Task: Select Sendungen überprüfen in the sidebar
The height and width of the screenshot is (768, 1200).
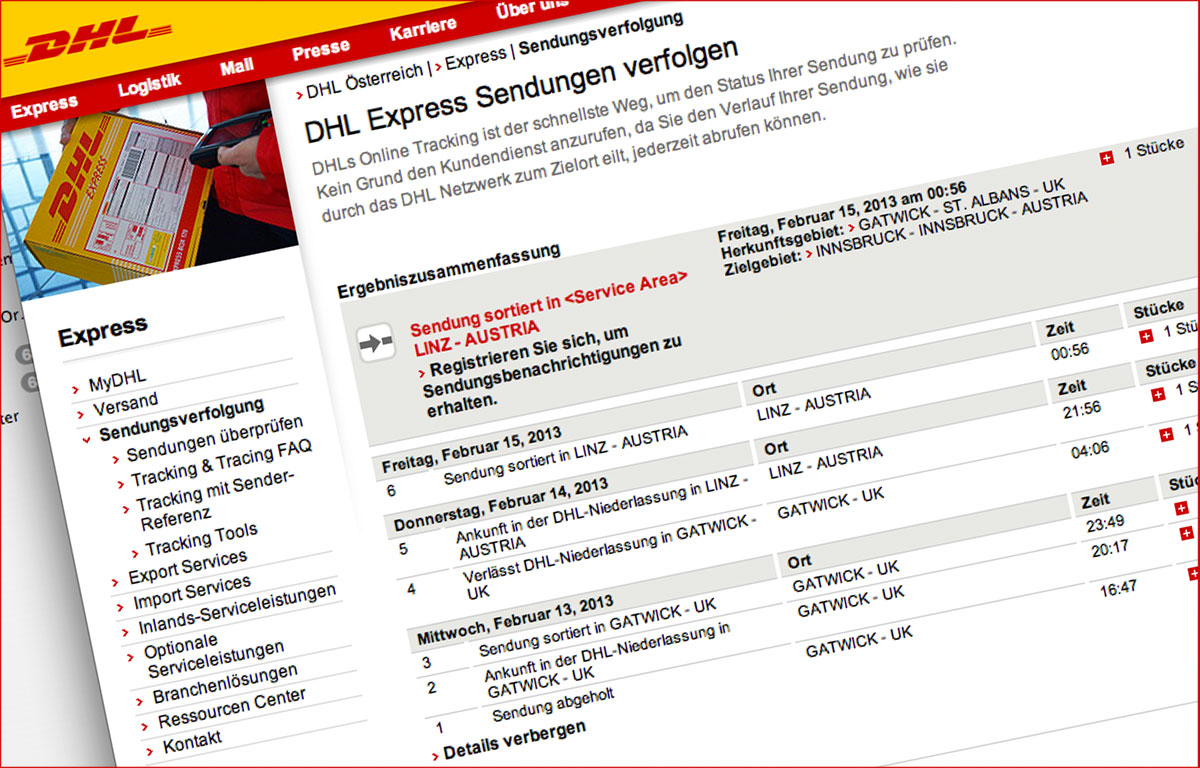Action: (214, 439)
